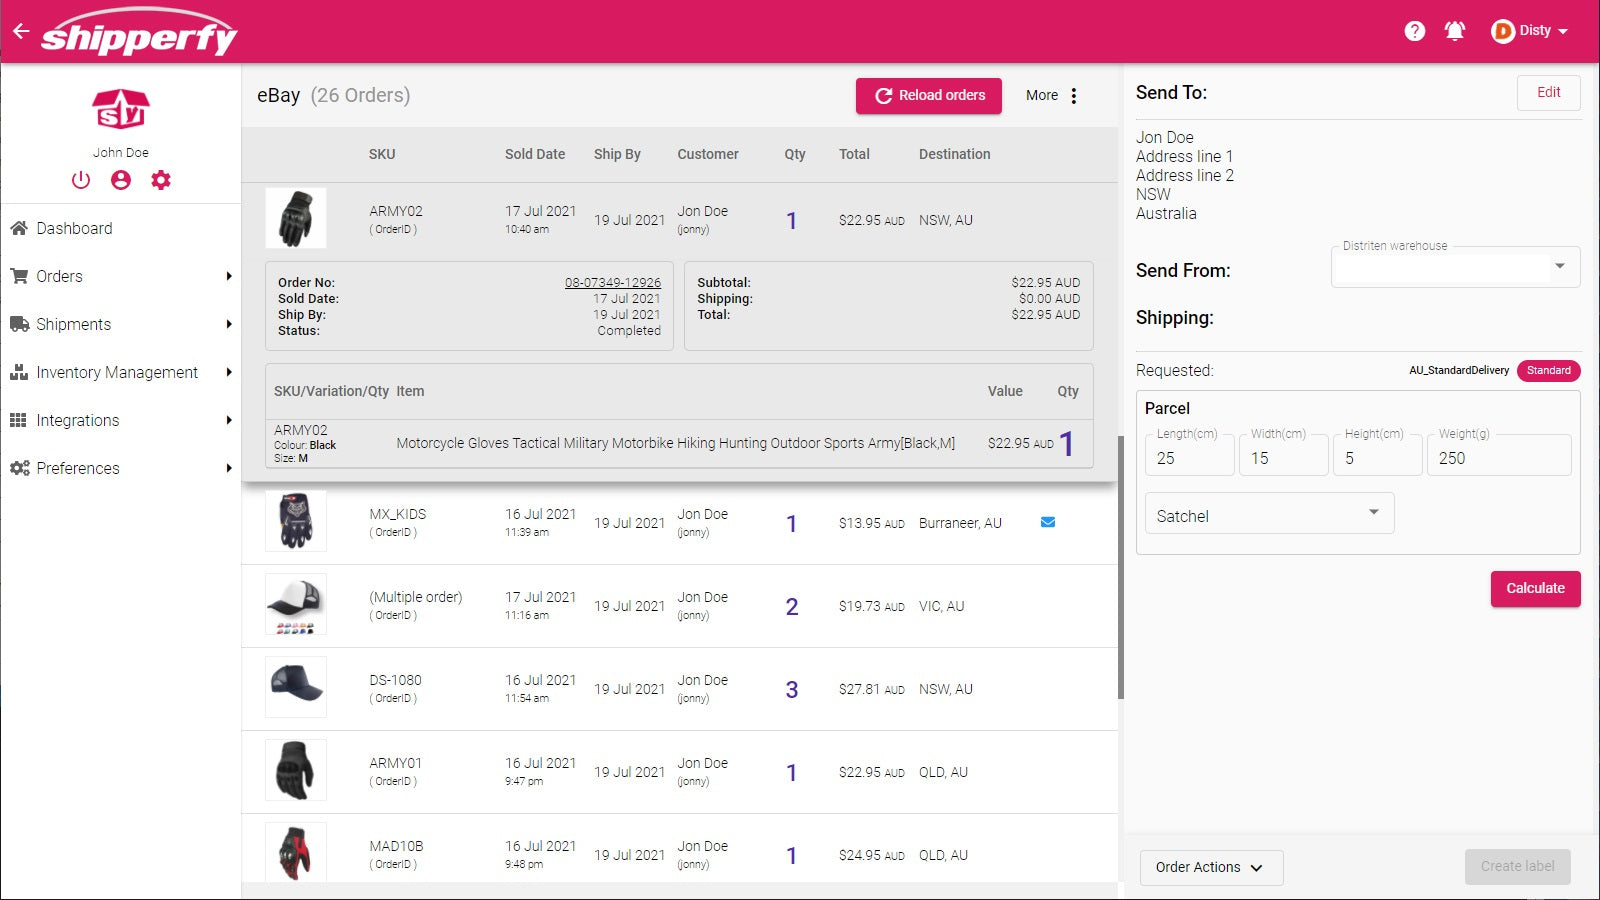Screen dimensions: 1600x900
Task: Expand the Order Actions dropdown
Action: point(1210,867)
